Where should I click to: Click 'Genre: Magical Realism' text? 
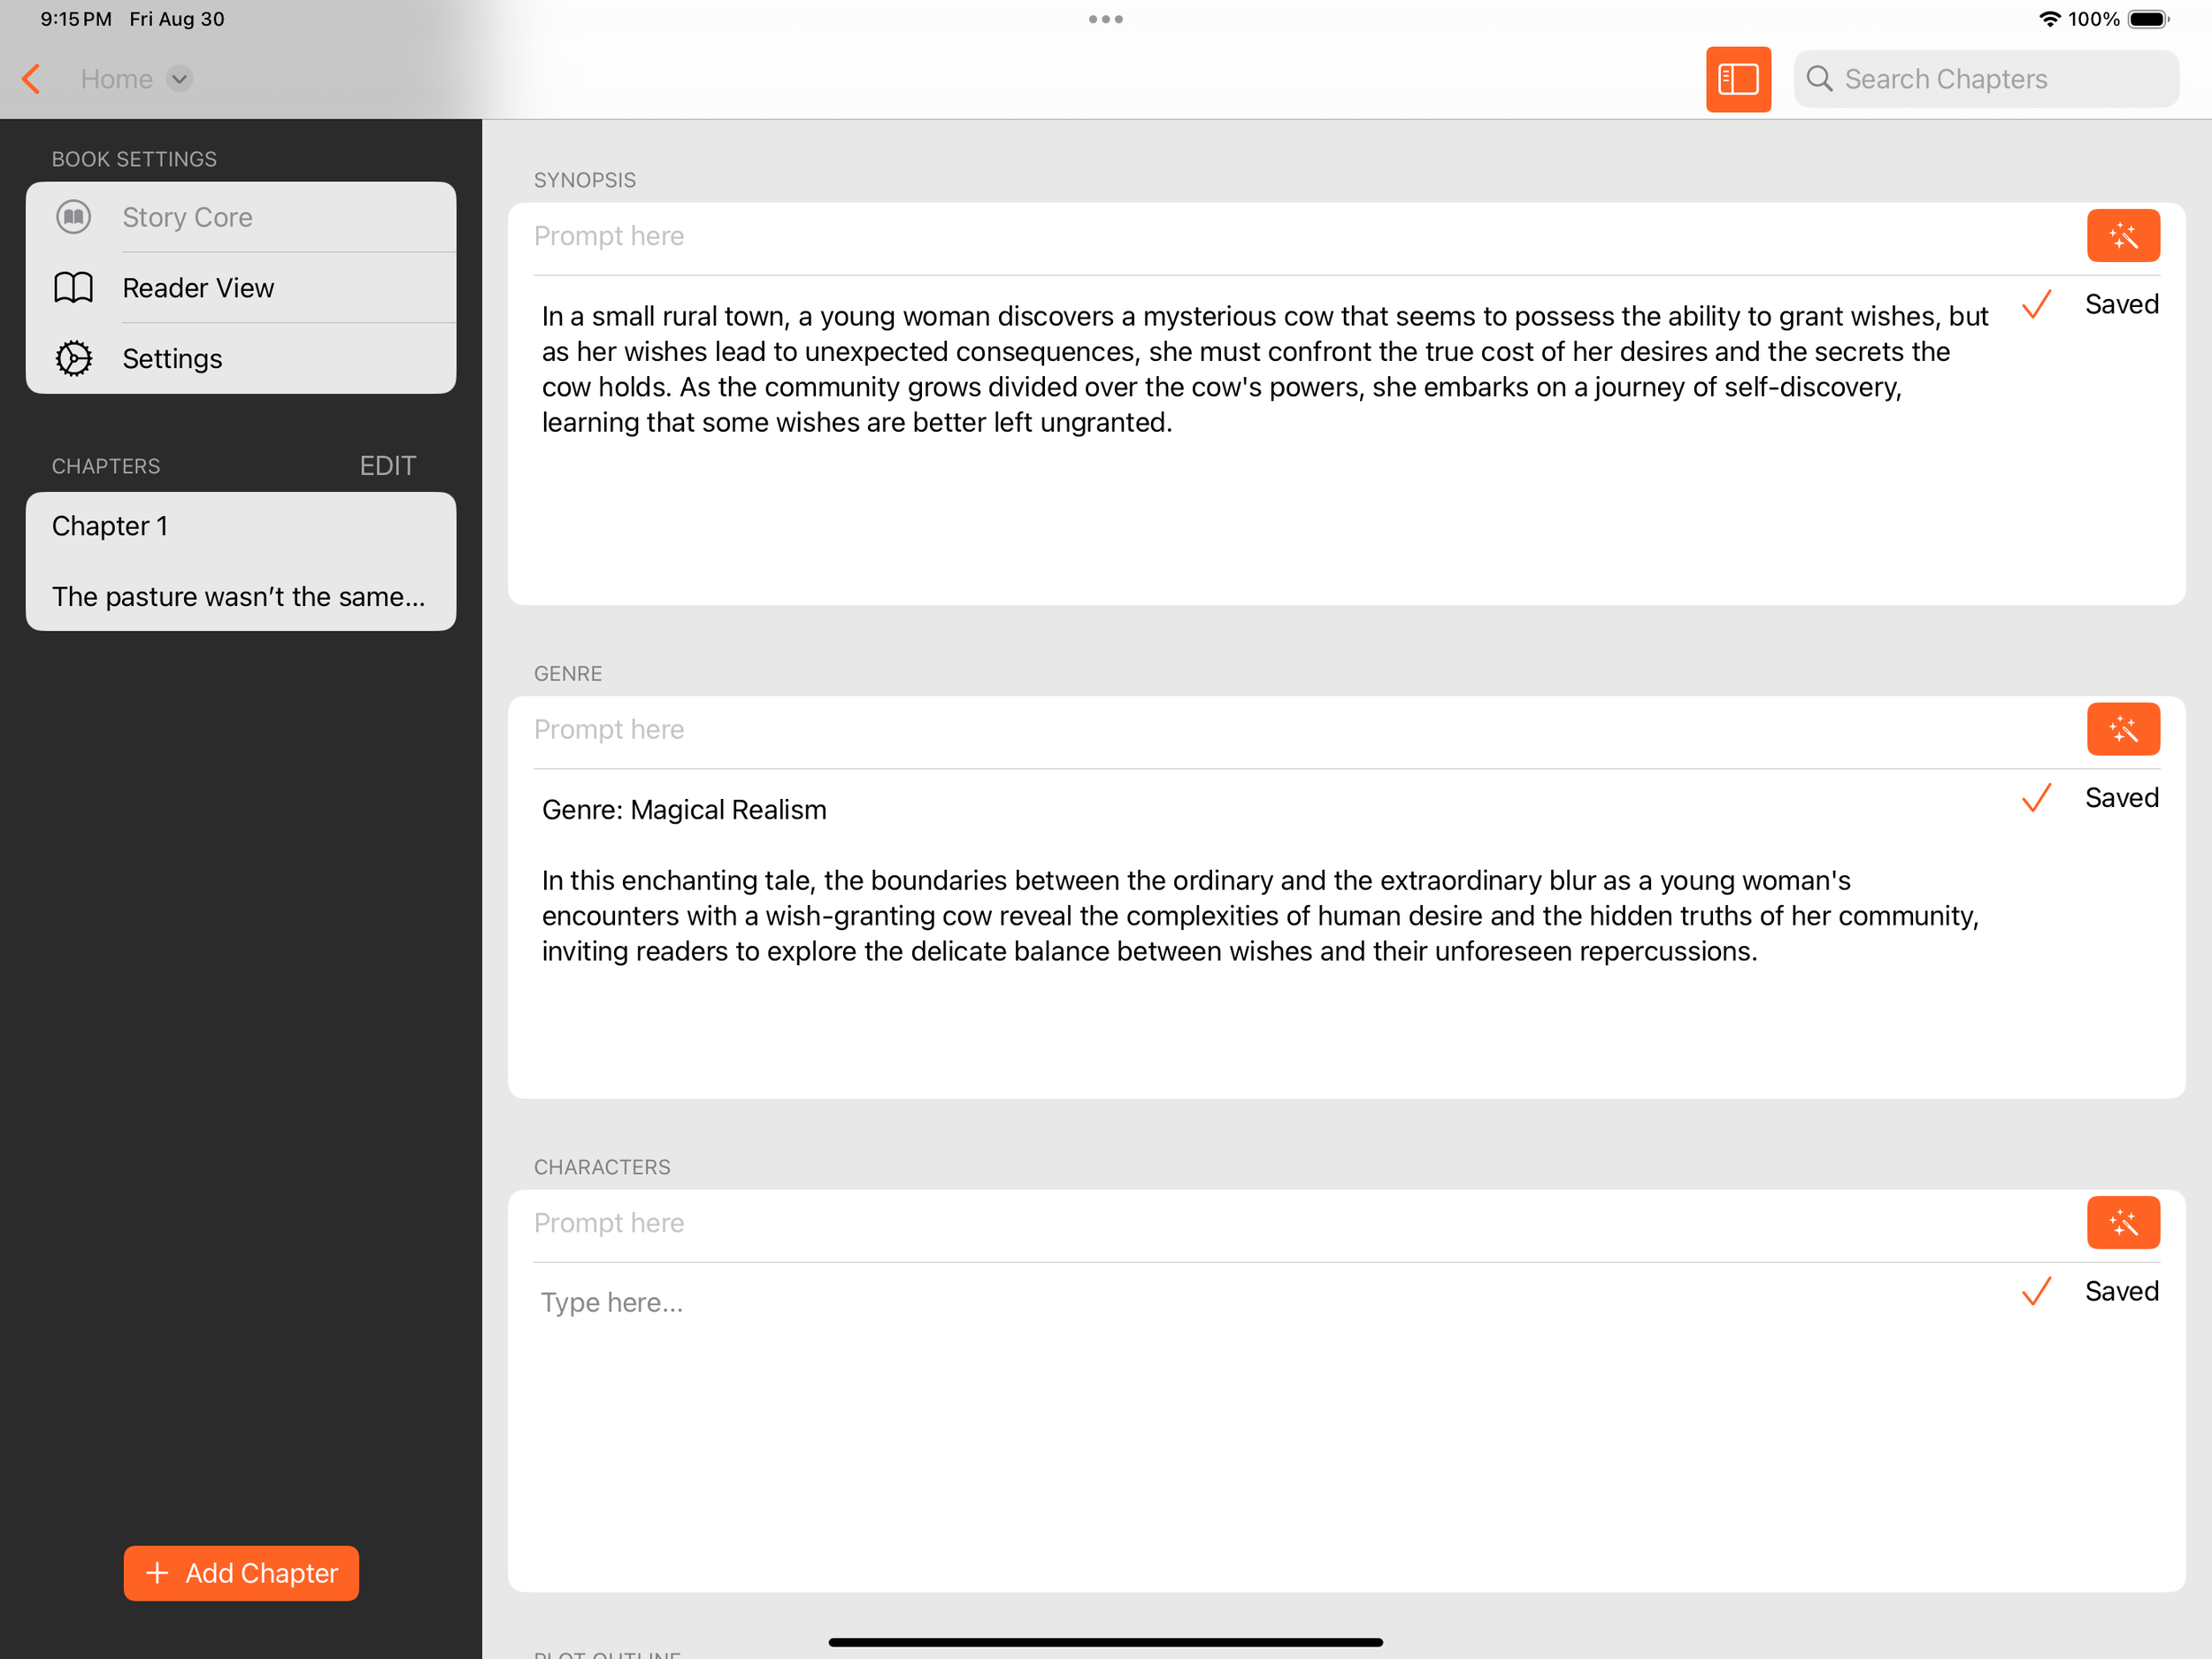click(x=684, y=810)
